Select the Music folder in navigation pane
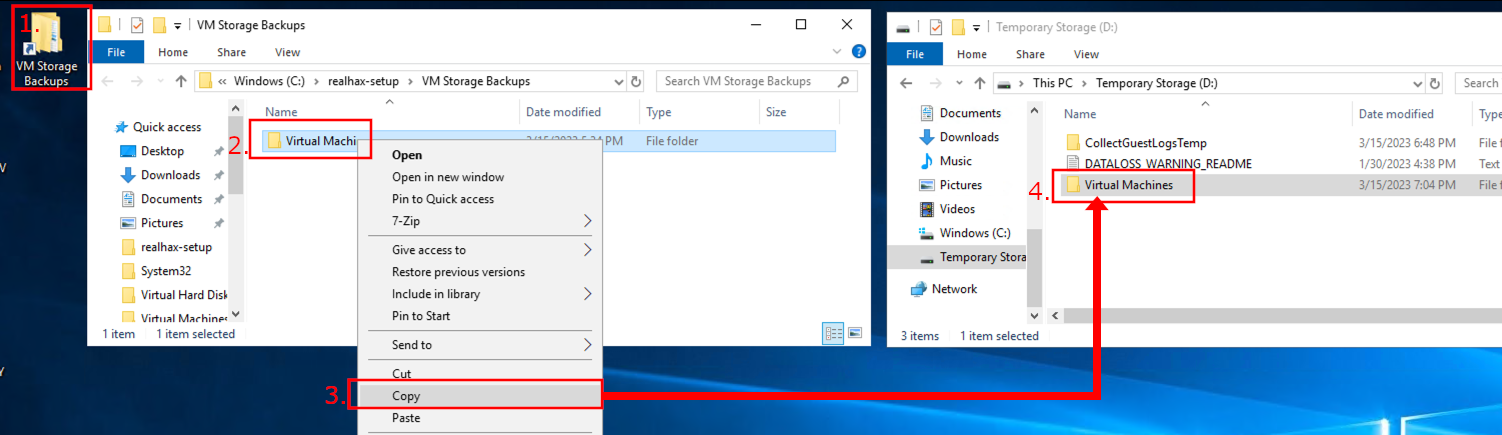 click(955, 161)
